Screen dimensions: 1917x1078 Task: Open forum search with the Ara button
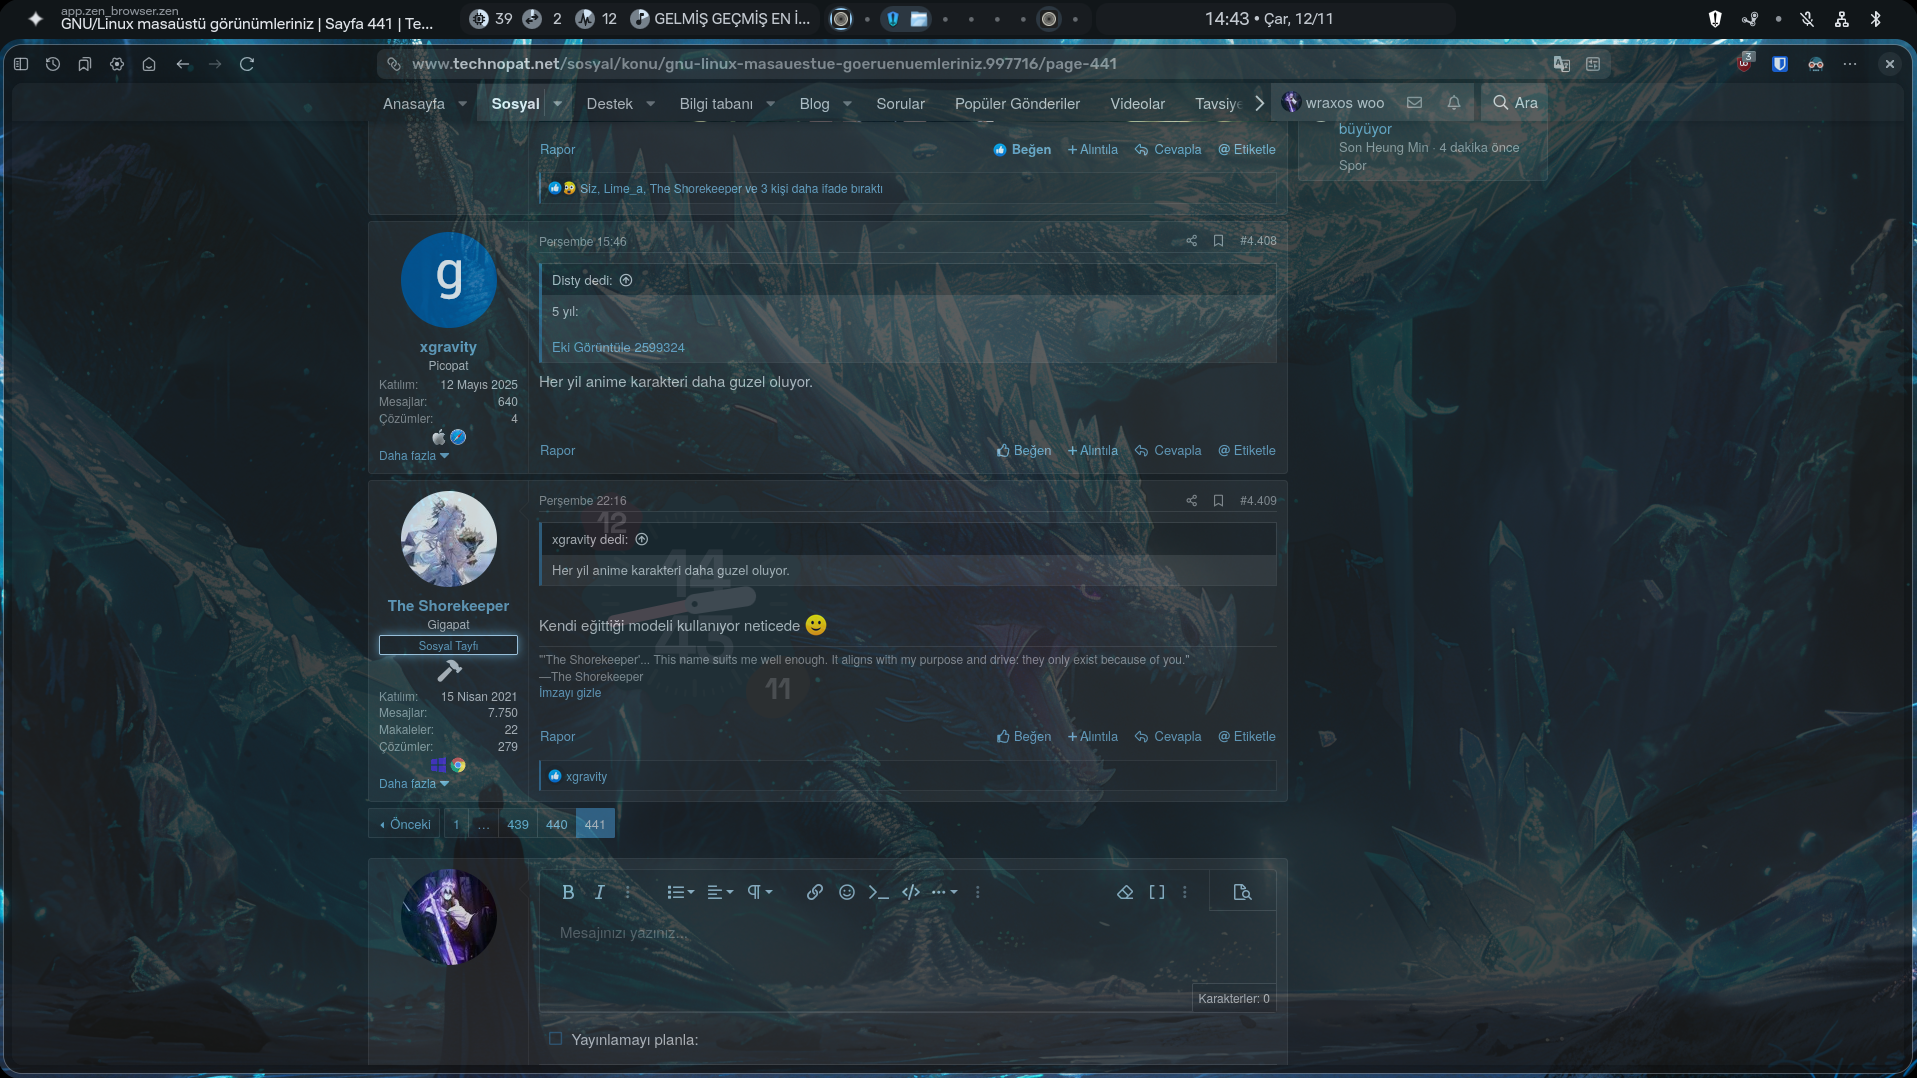tap(1515, 103)
